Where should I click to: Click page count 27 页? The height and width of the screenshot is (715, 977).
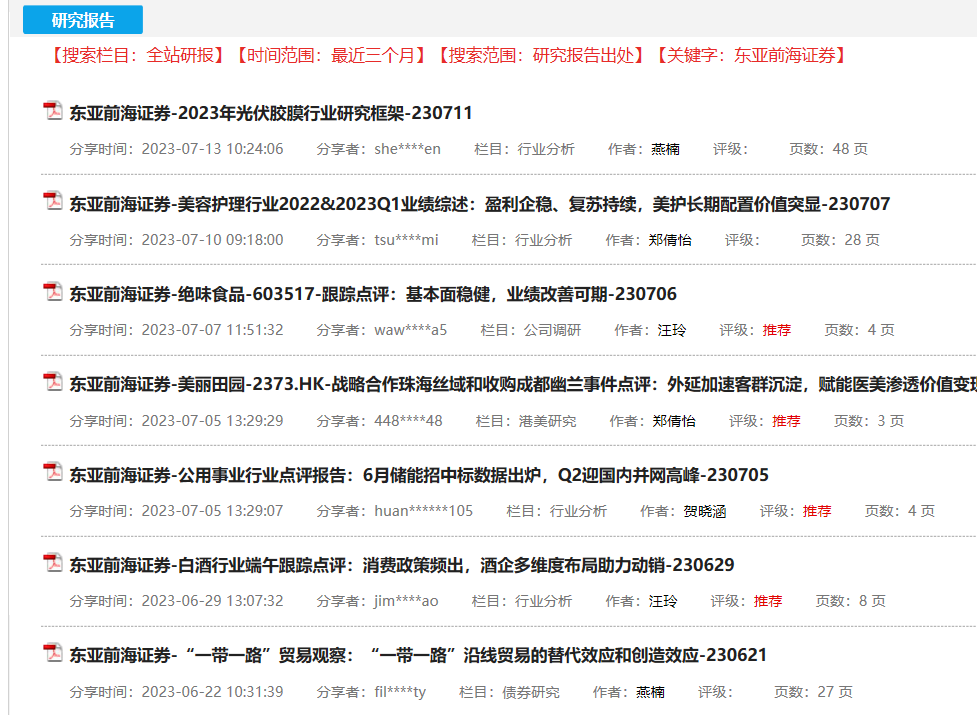pos(836,693)
